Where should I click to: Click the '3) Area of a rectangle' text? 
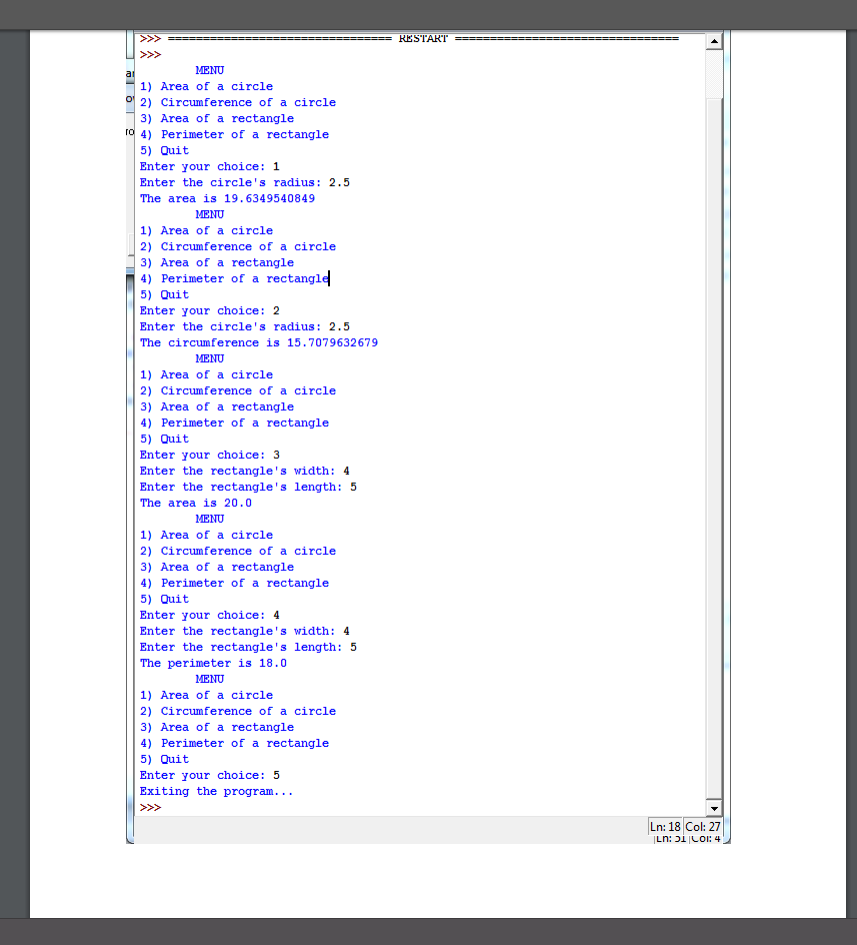click(x=217, y=118)
